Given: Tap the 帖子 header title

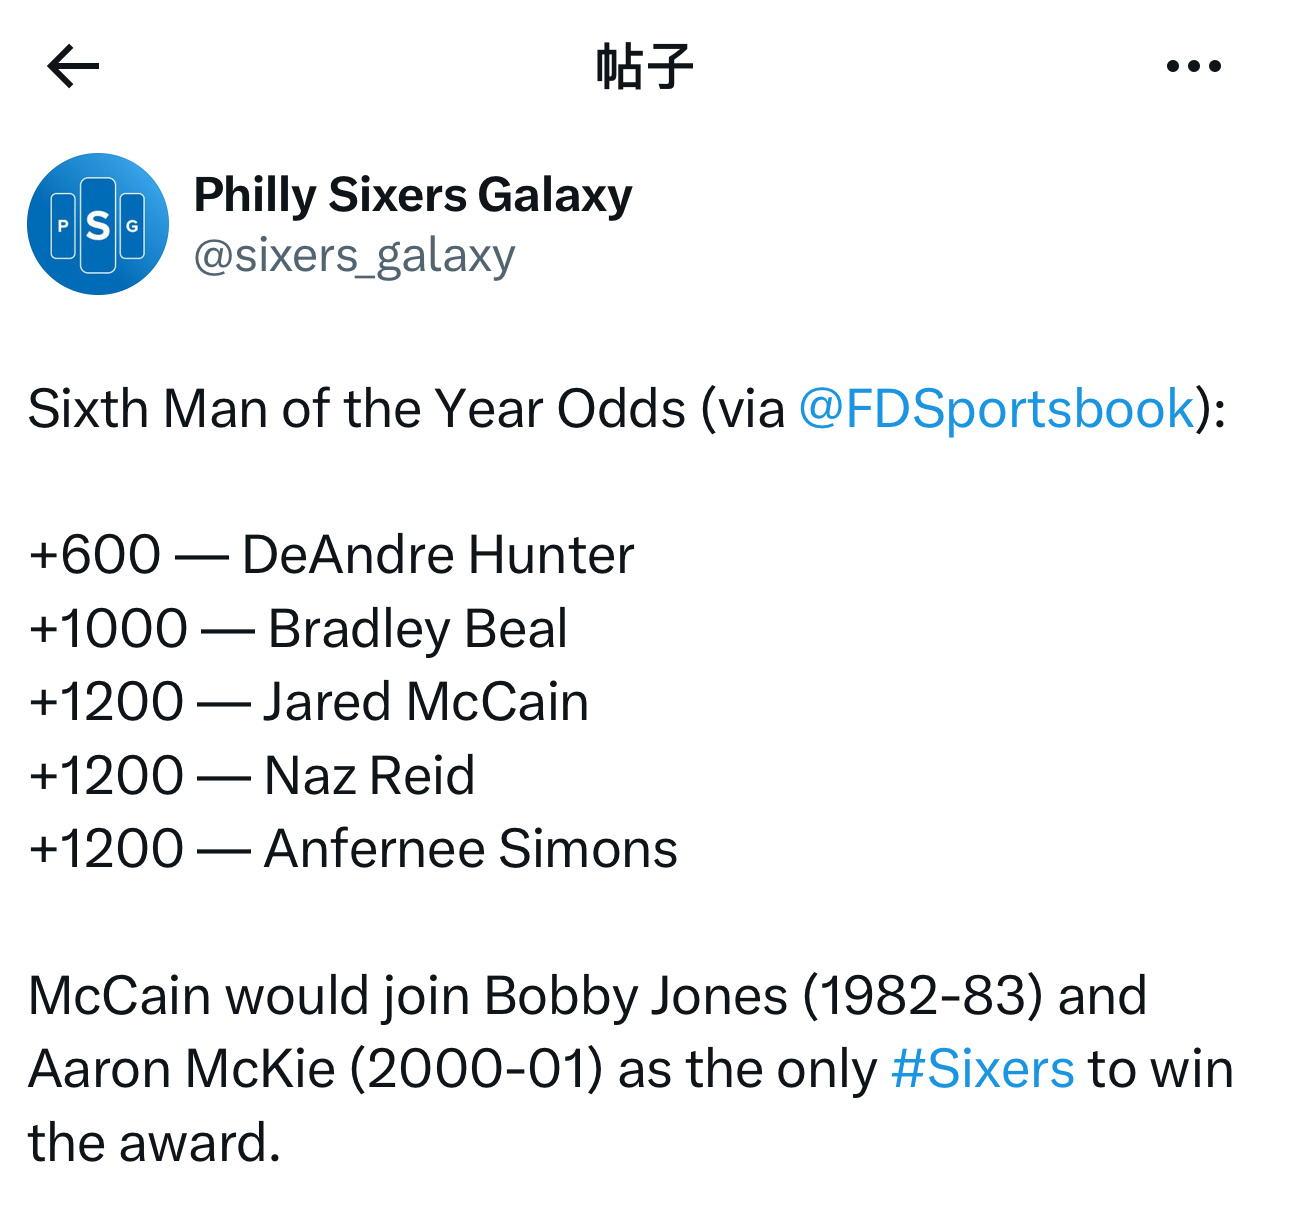Looking at the screenshot, I should point(645,66).
